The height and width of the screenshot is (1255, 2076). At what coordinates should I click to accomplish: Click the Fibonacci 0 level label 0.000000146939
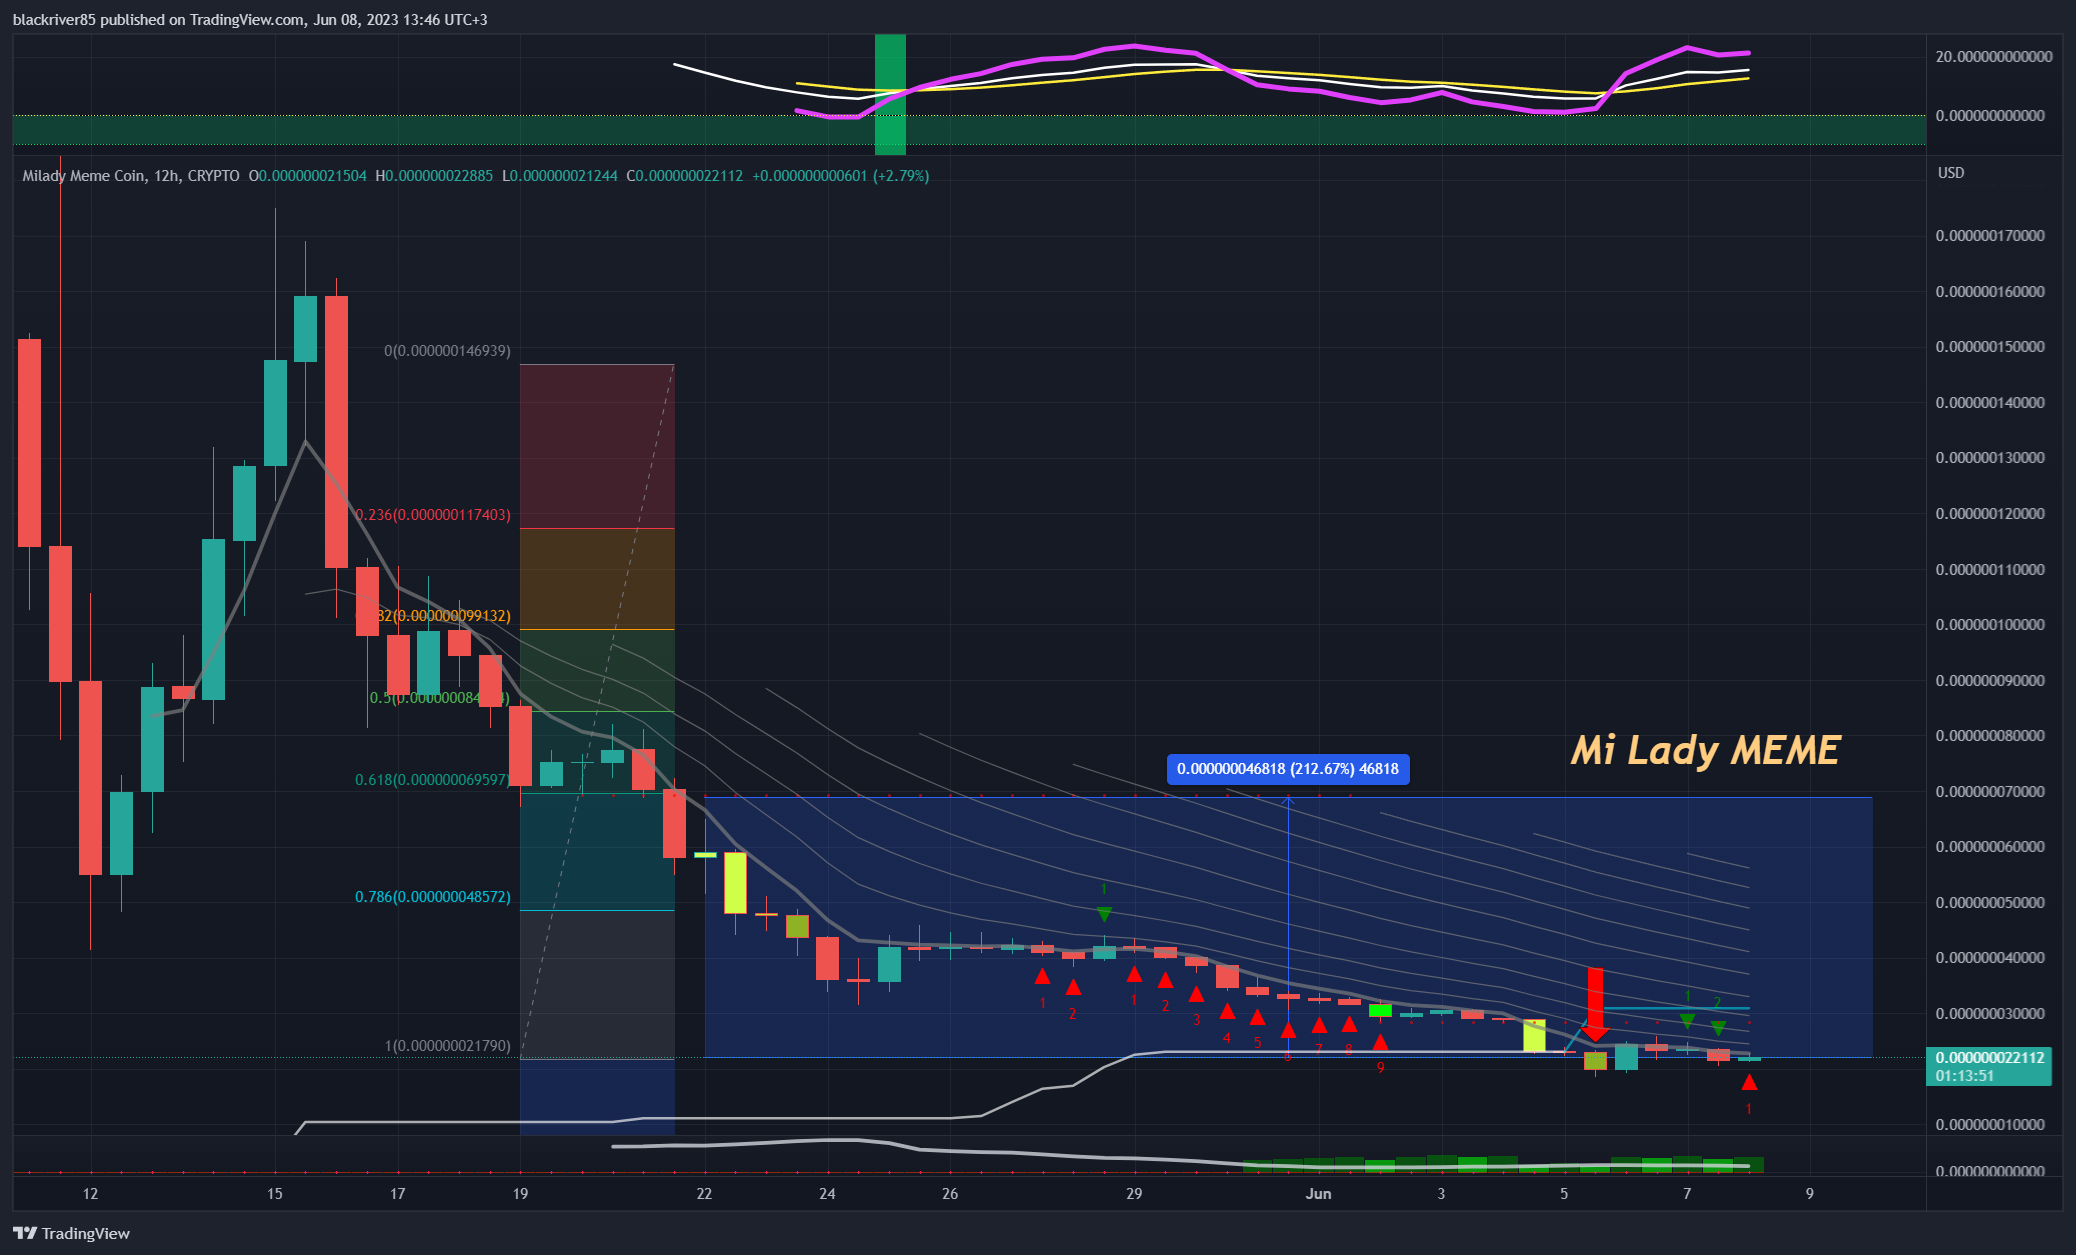[x=447, y=351]
